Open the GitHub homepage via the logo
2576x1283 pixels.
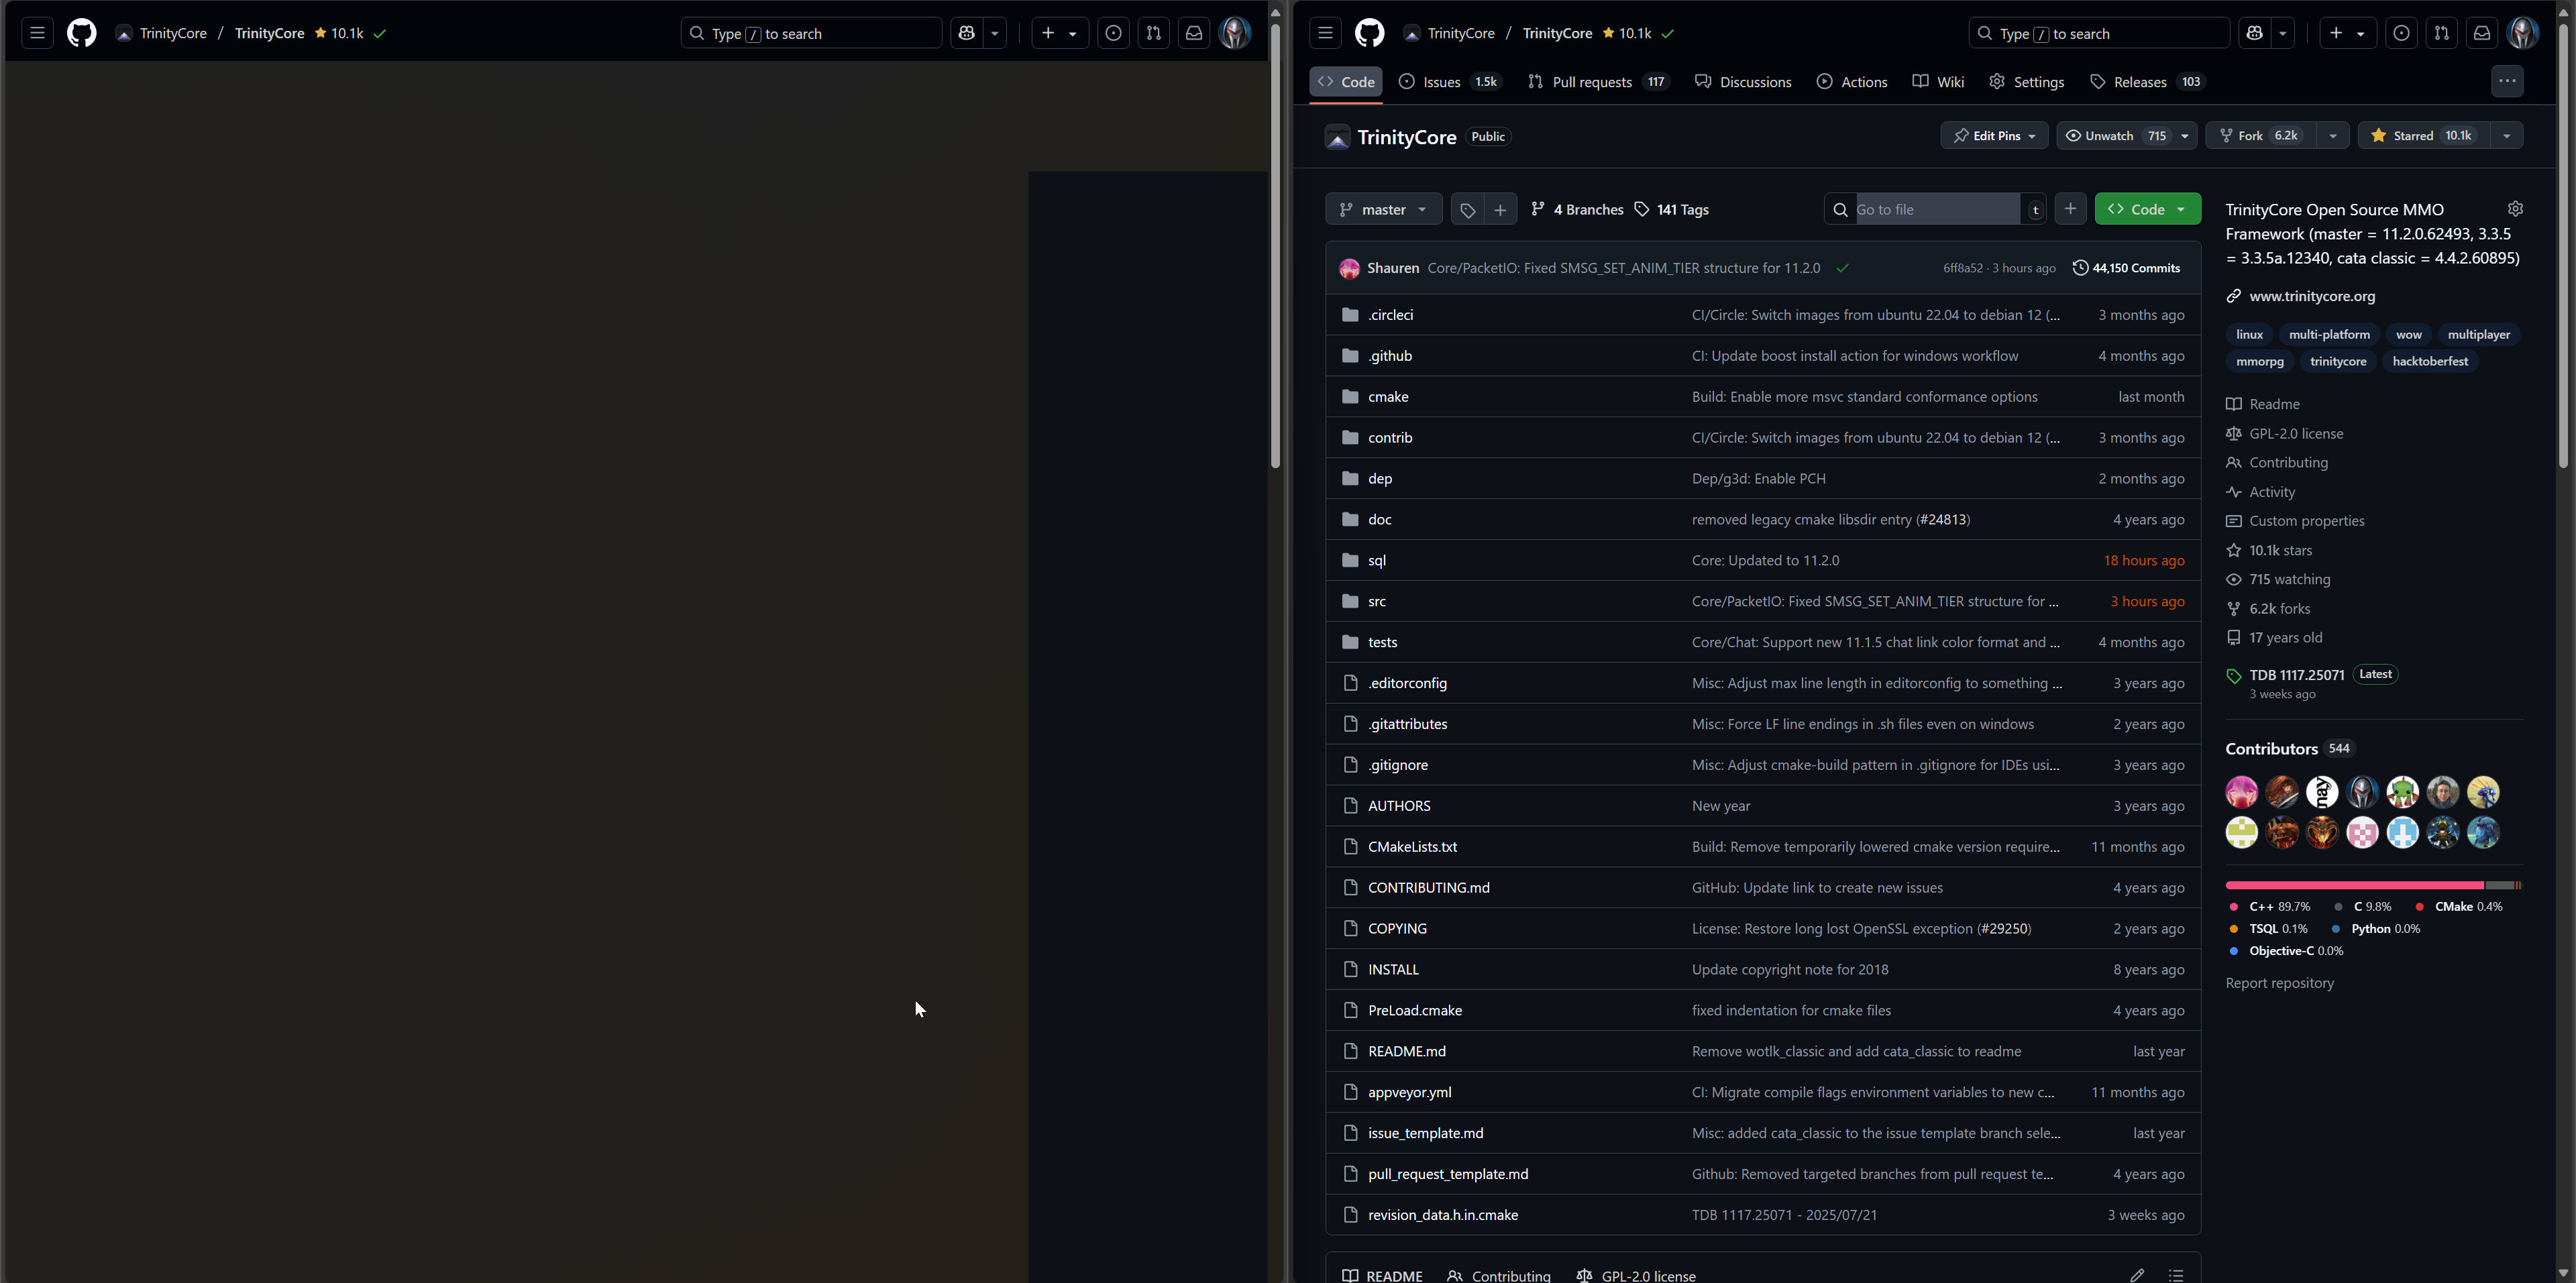coord(1370,32)
